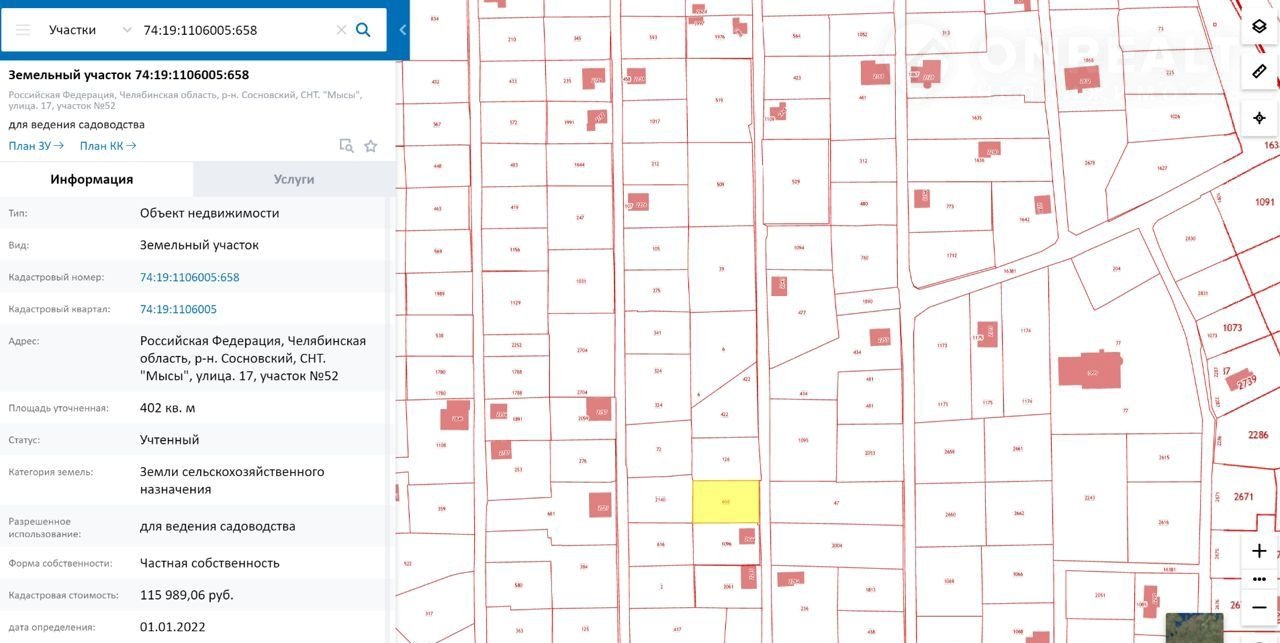Collapse the left info panel with chevron
The height and width of the screenshot is (643, 1280).
(403, 30)
